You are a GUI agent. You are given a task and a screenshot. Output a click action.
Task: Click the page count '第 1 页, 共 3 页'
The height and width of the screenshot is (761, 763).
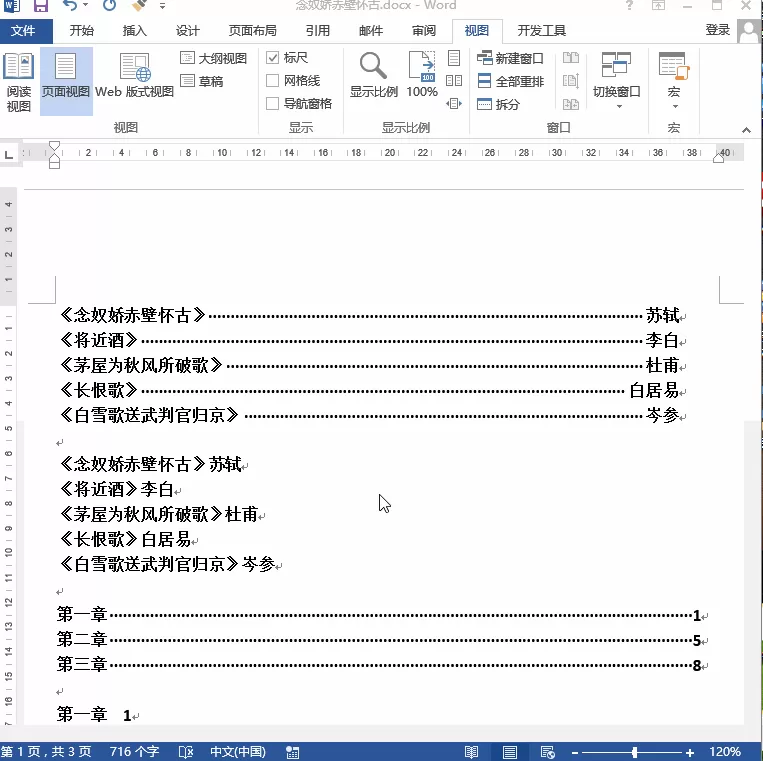[x=46, y=752]
